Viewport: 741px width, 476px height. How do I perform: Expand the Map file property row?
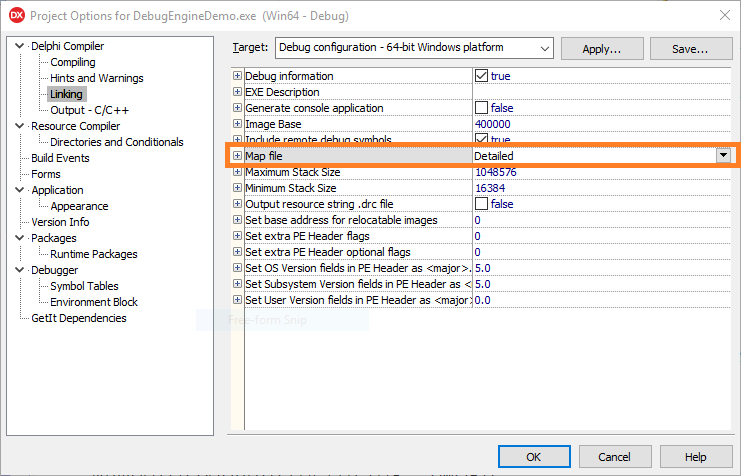tap(237, 156)
